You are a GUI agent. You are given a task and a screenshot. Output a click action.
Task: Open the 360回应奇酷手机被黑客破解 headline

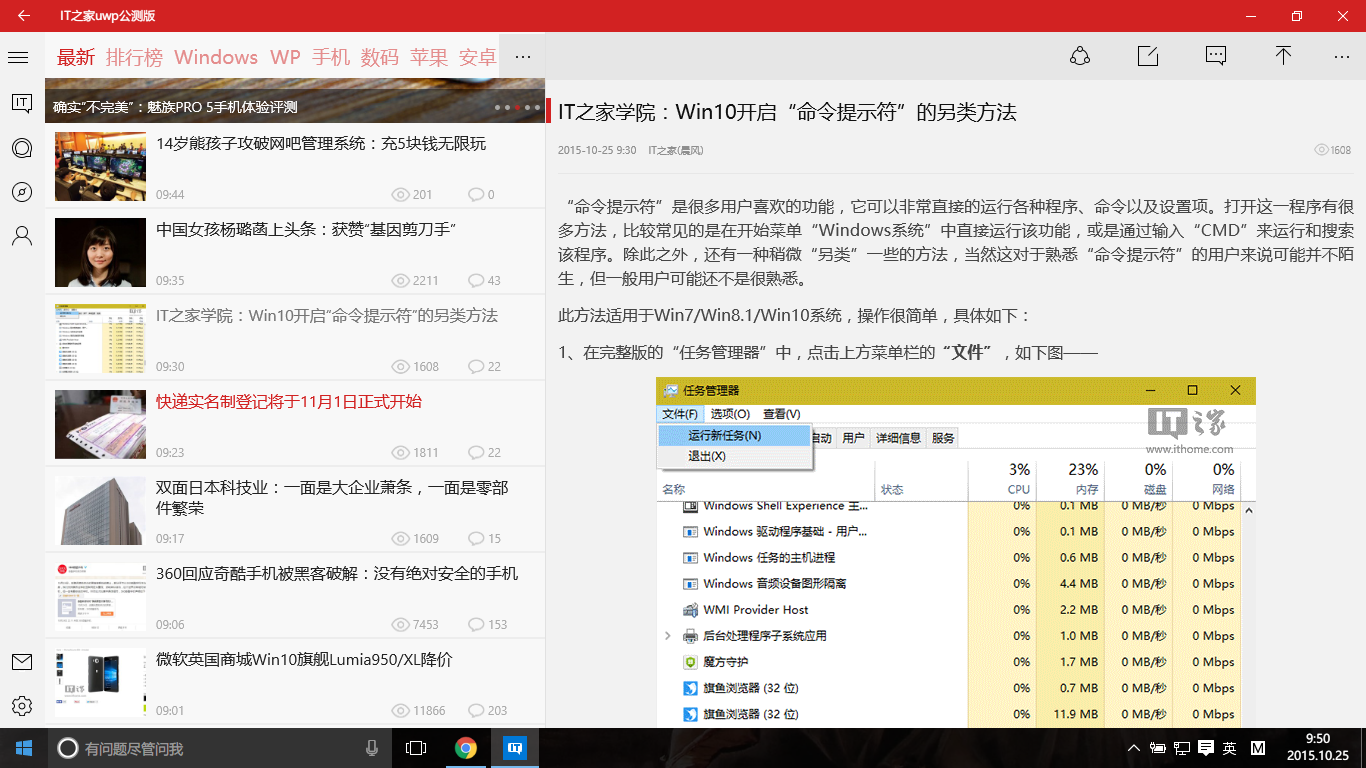(337, 574)
